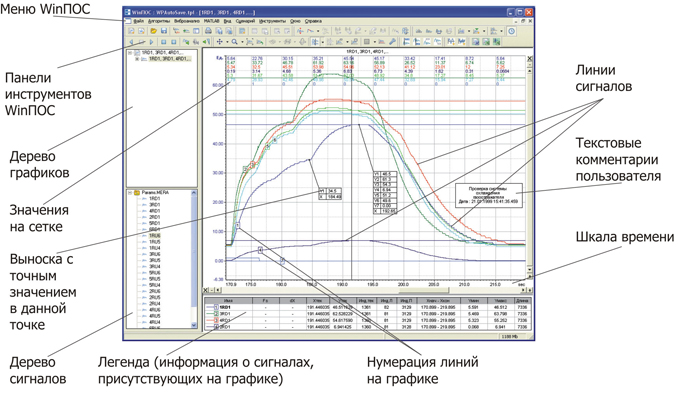Click the Имя column header in legend
This screenshot has width=700, height=404.
point(229,301)
